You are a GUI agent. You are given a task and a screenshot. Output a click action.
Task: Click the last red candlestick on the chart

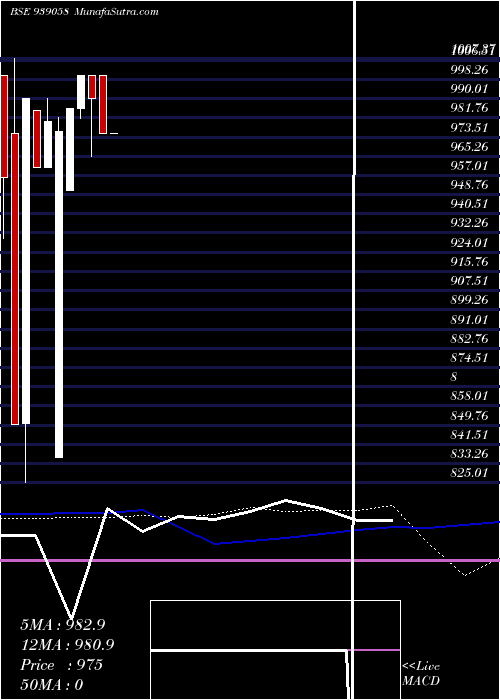(x=103, y=104)
